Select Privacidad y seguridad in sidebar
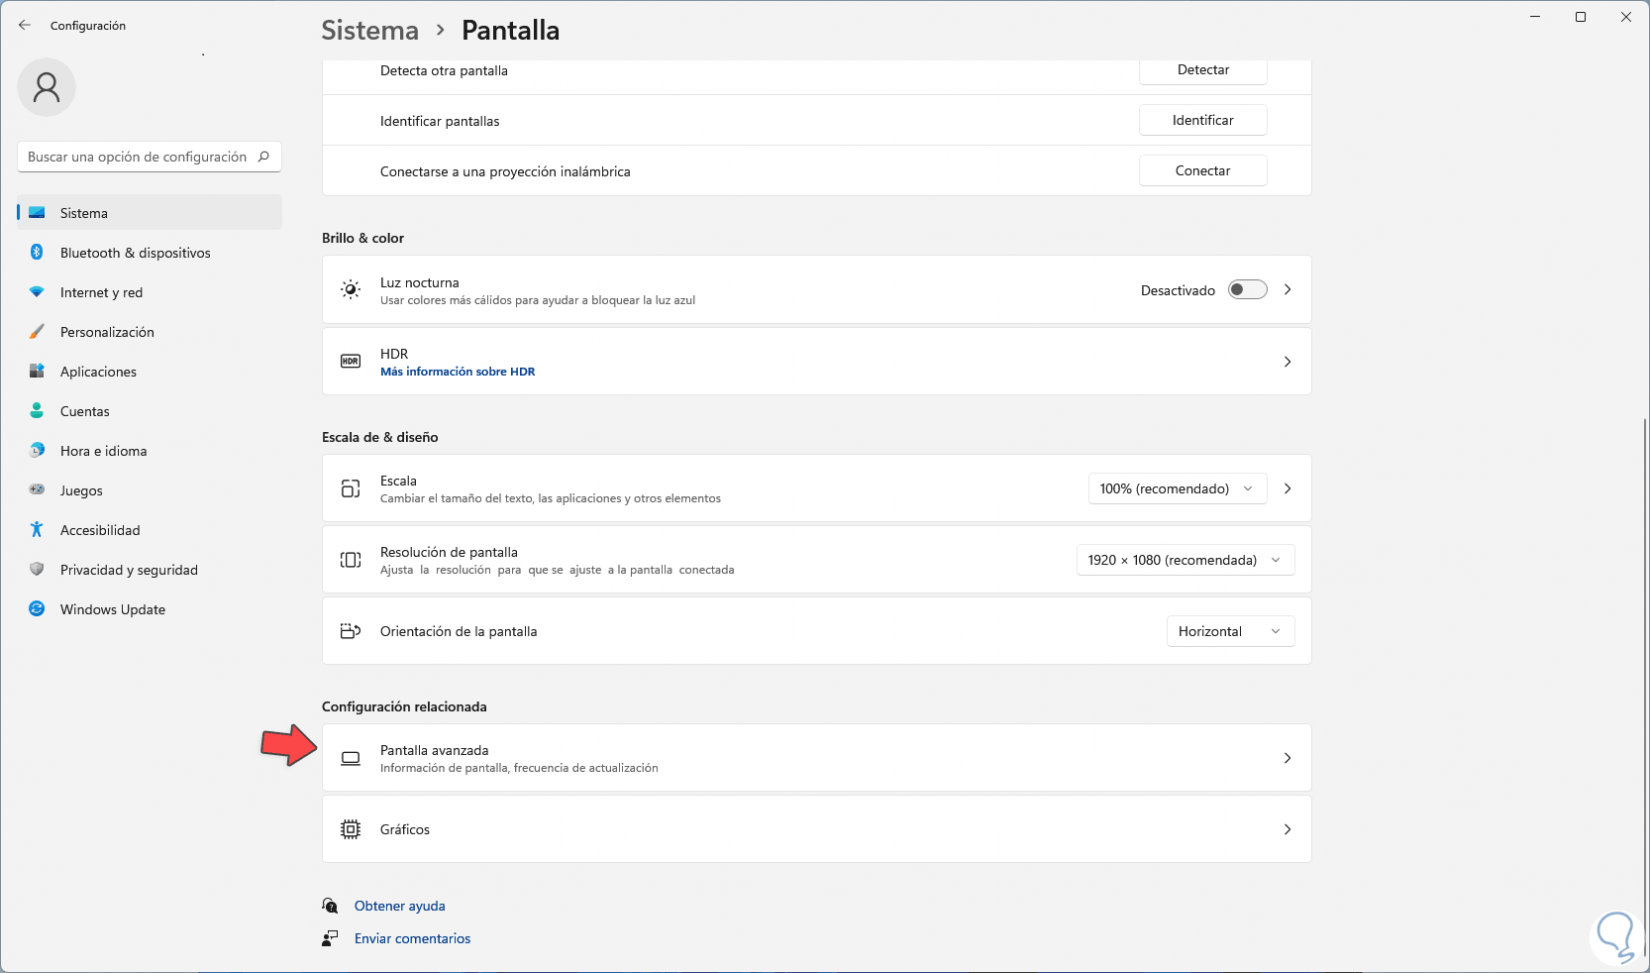The image size is (1650, 973). (128, 570)
